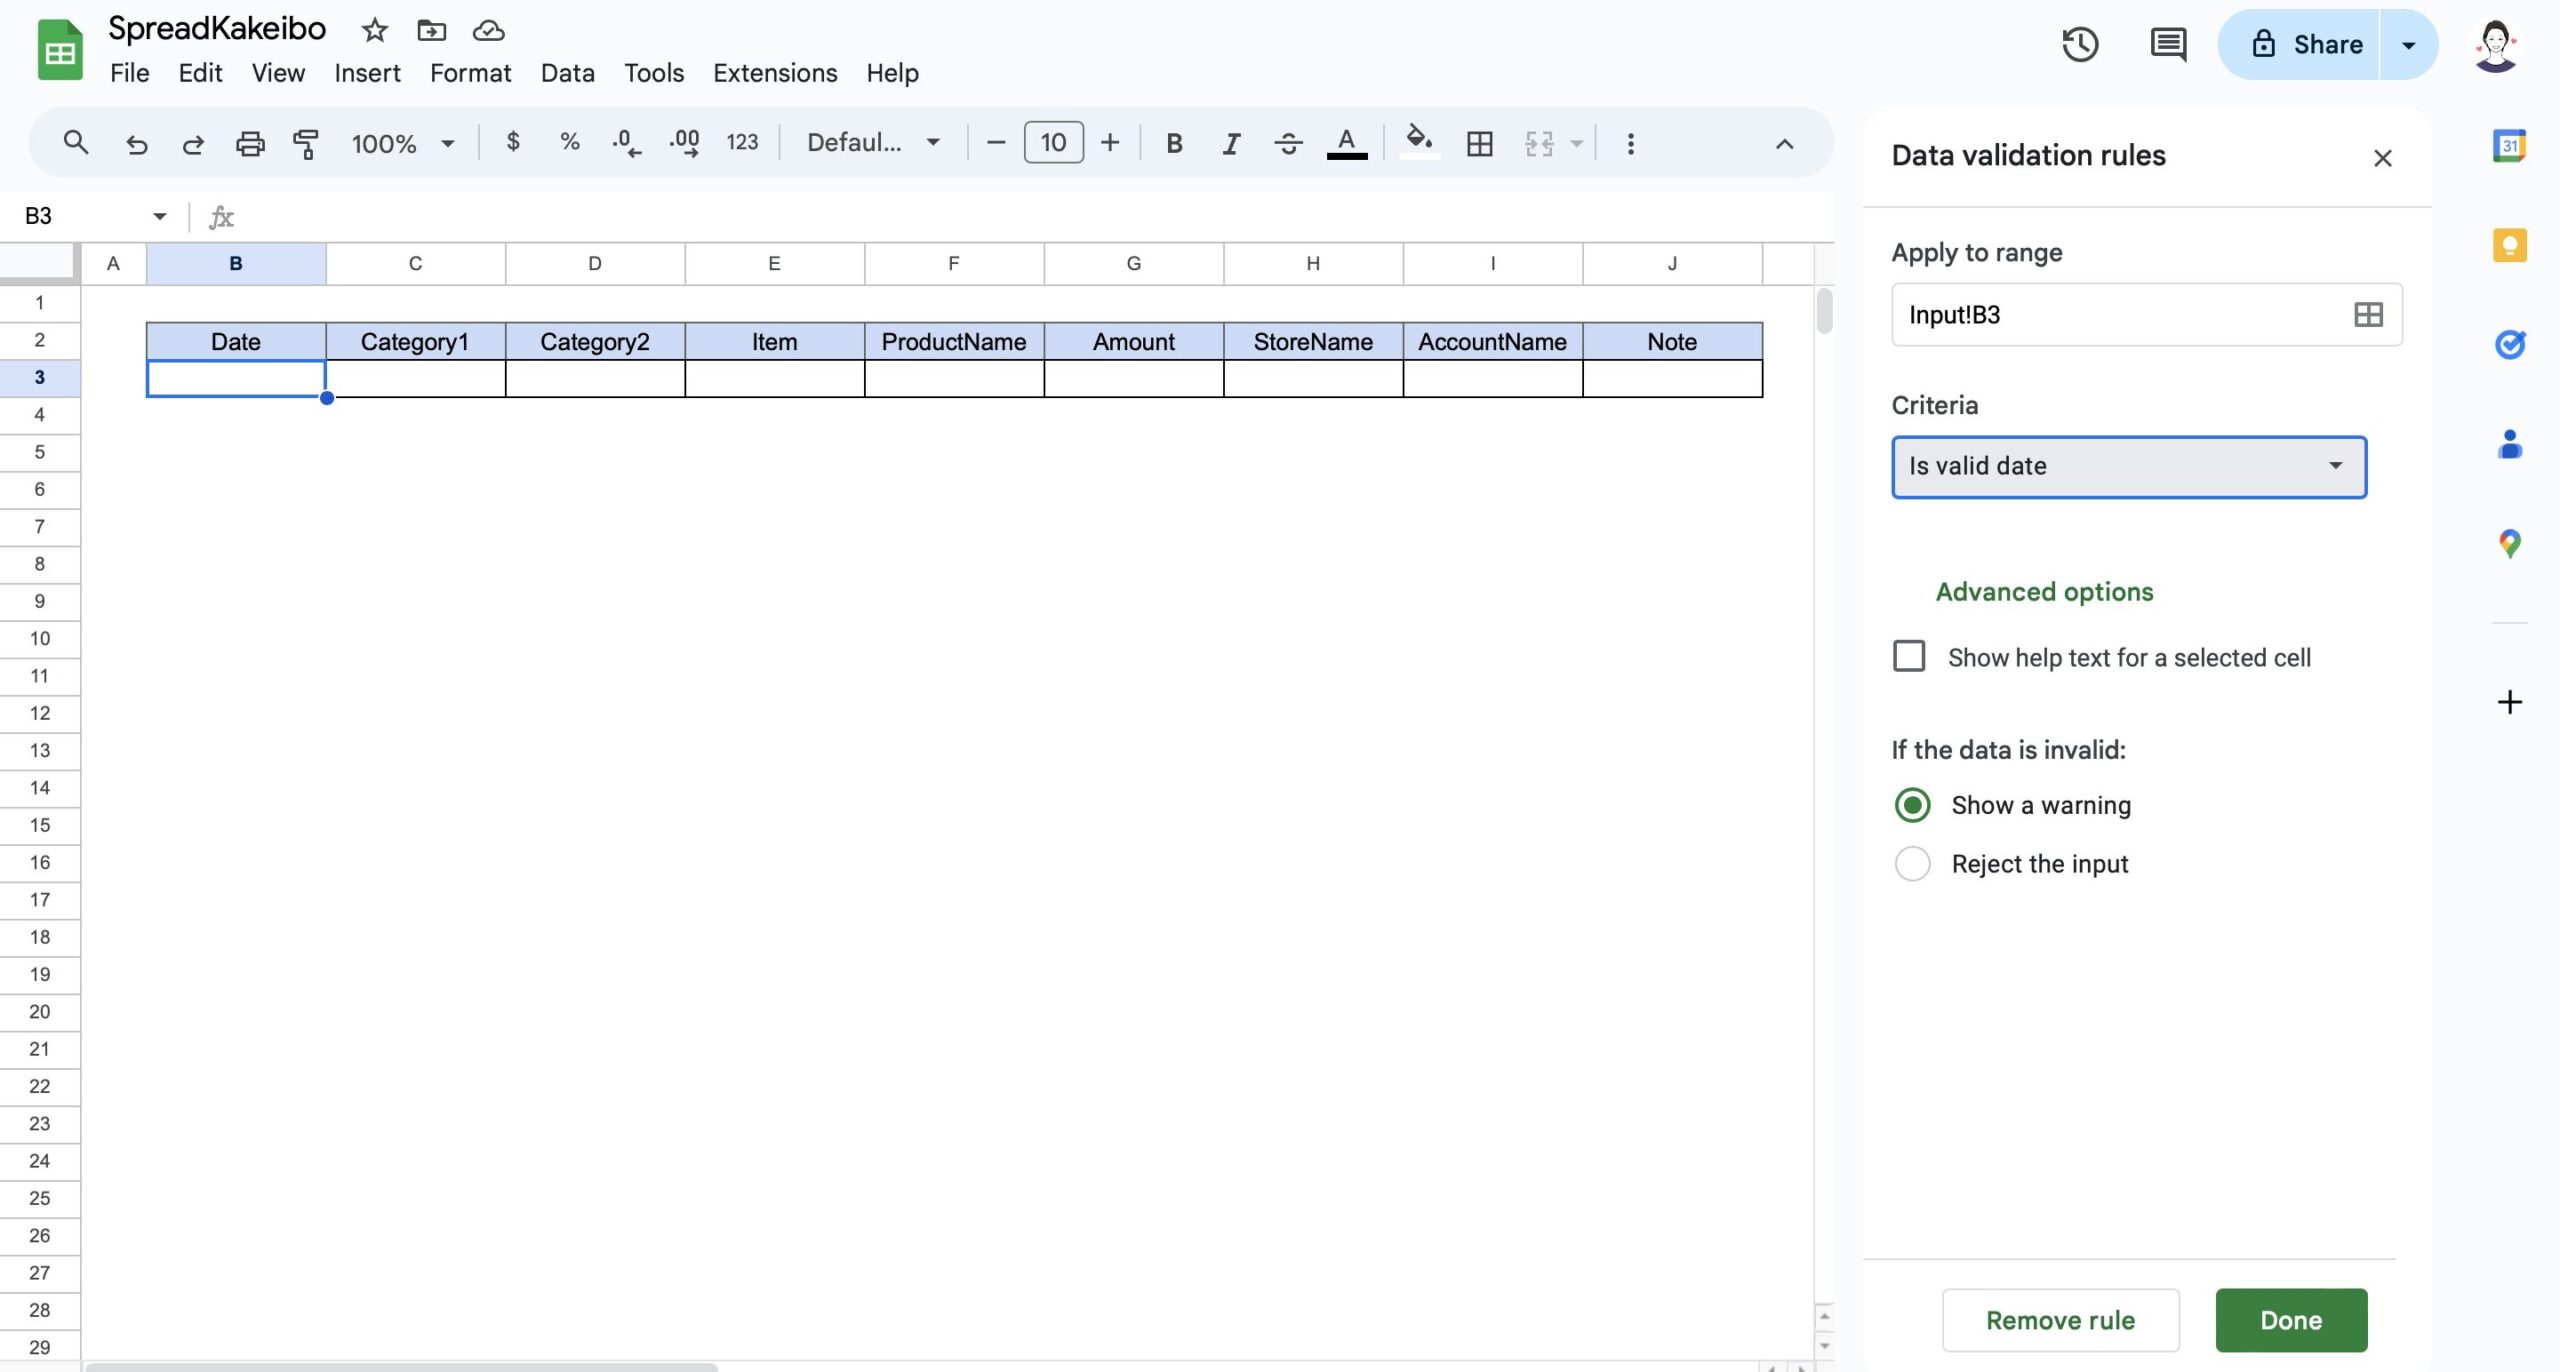Open the Data menu
2560x1372 pixels.
coord(567,72)
